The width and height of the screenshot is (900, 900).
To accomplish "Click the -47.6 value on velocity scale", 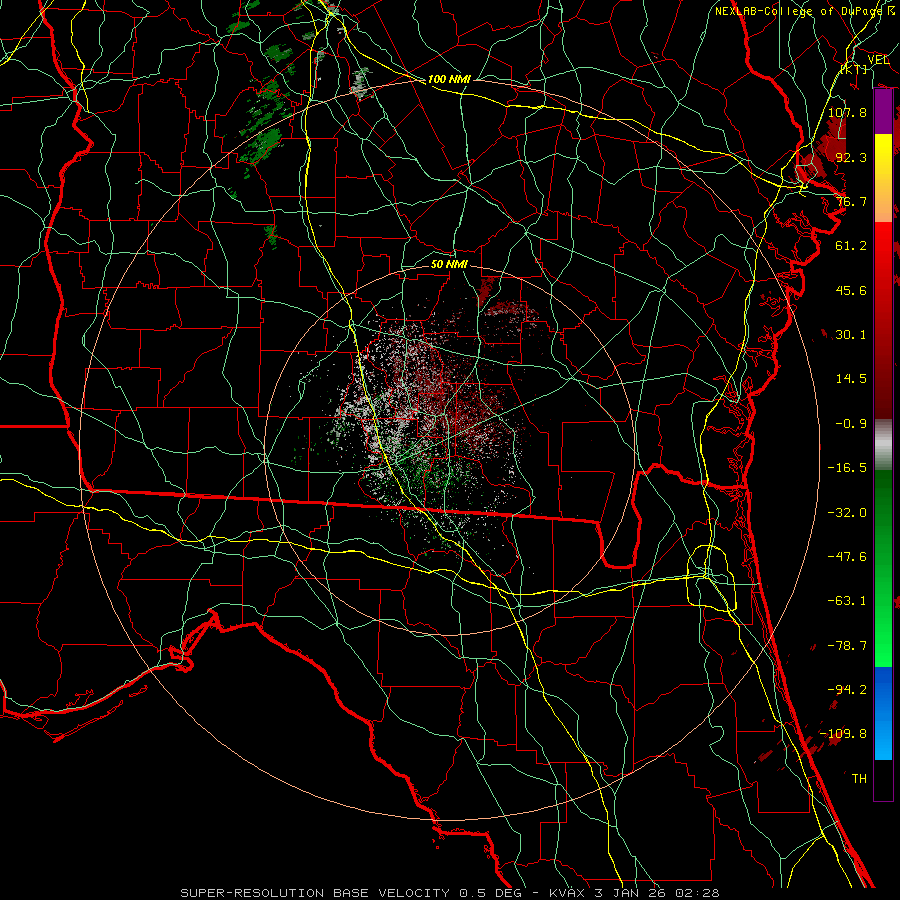I will pos(847,557).
